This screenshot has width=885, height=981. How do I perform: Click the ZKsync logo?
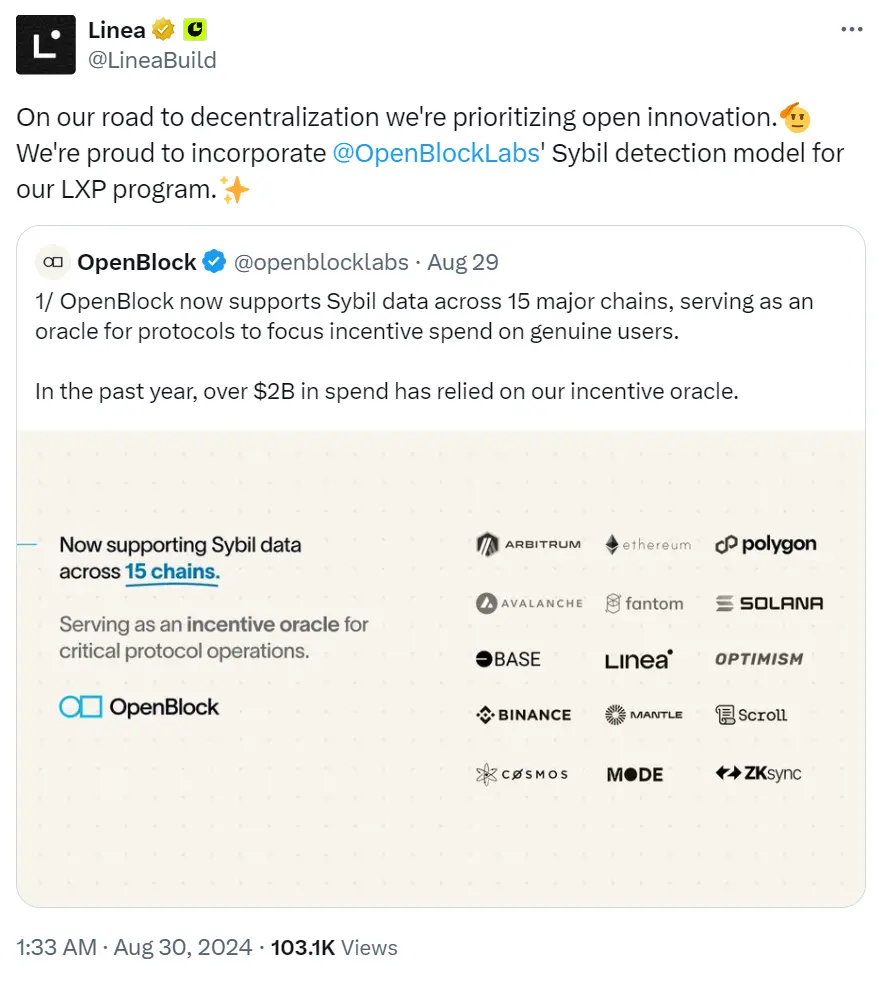coord(758,773)
